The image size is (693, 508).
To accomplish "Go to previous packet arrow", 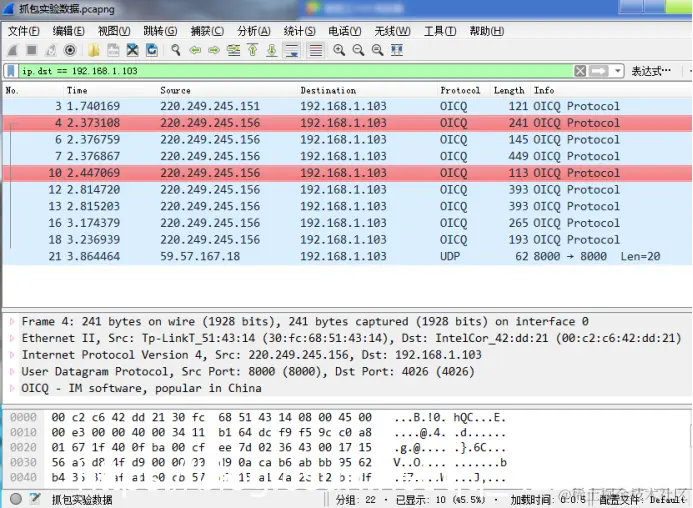I will click(195, 50).
